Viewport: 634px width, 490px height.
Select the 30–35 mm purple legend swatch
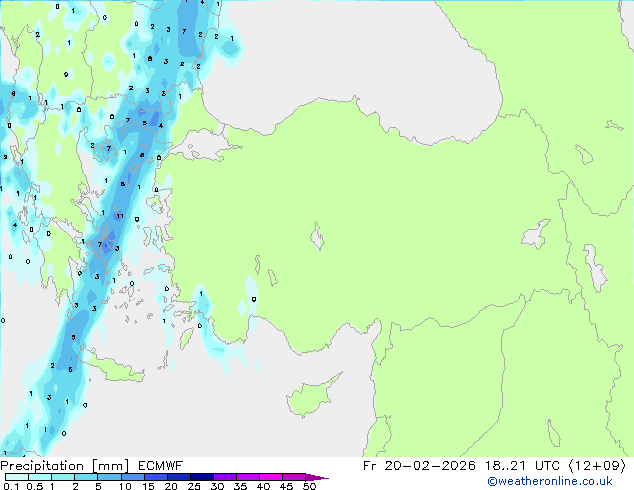coord(224,477)
